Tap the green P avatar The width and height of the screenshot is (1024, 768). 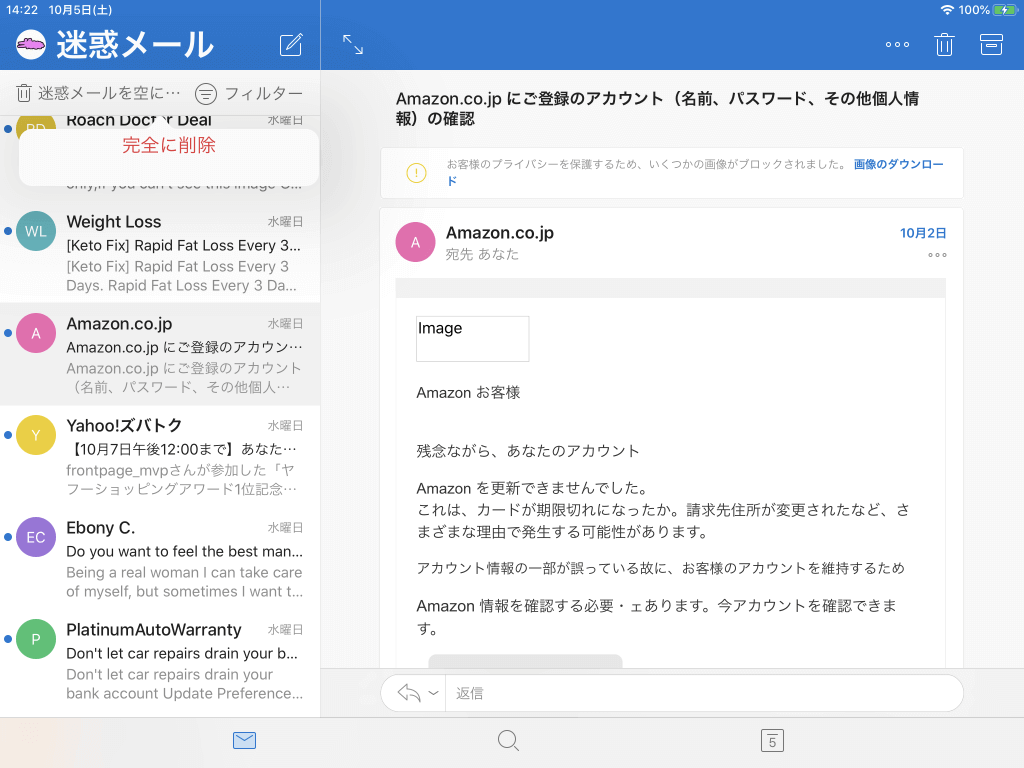[35, 639]
